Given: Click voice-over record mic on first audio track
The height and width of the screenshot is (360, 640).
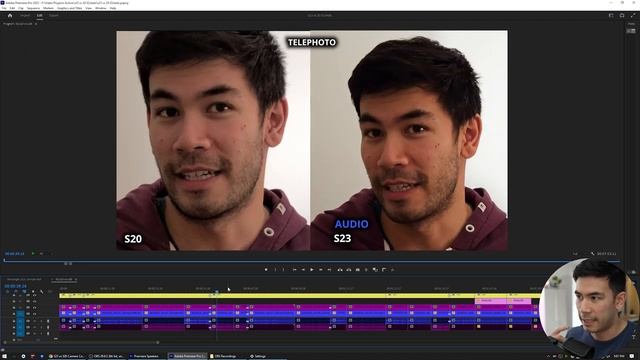Looking at the screenshot, I should 48,320.
